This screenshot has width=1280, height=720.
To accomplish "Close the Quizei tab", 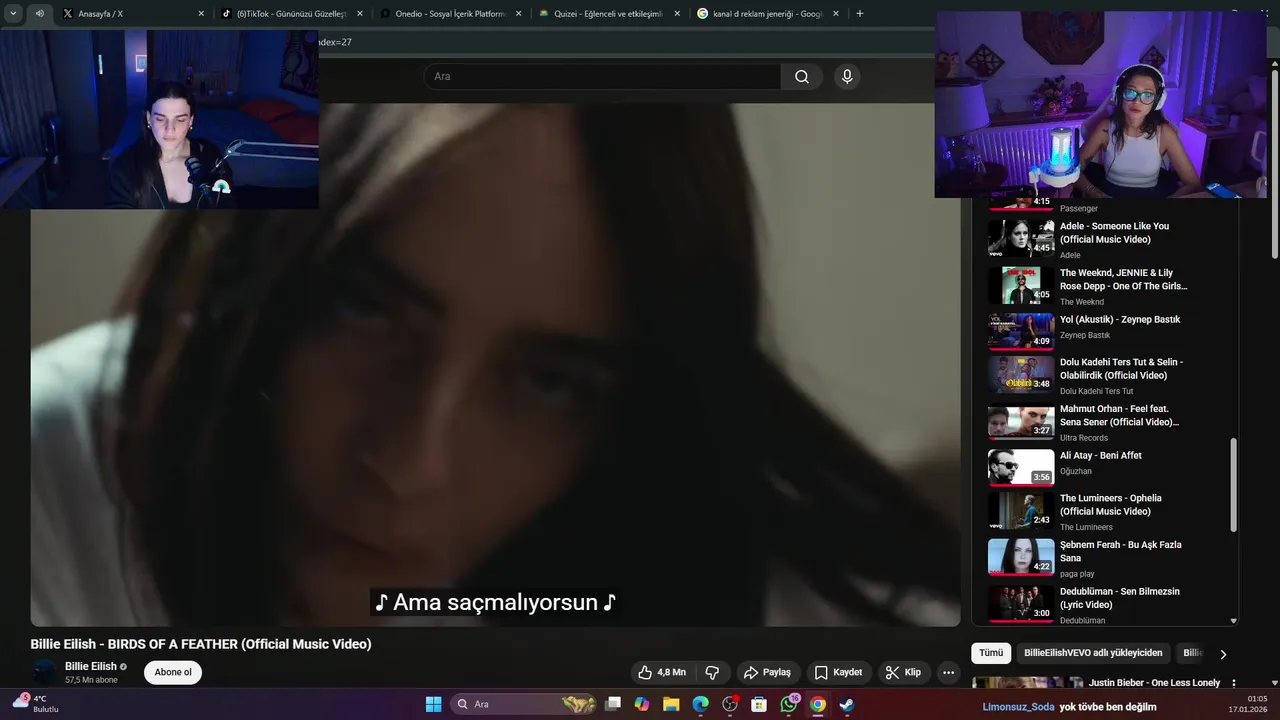I will point(677,14).
